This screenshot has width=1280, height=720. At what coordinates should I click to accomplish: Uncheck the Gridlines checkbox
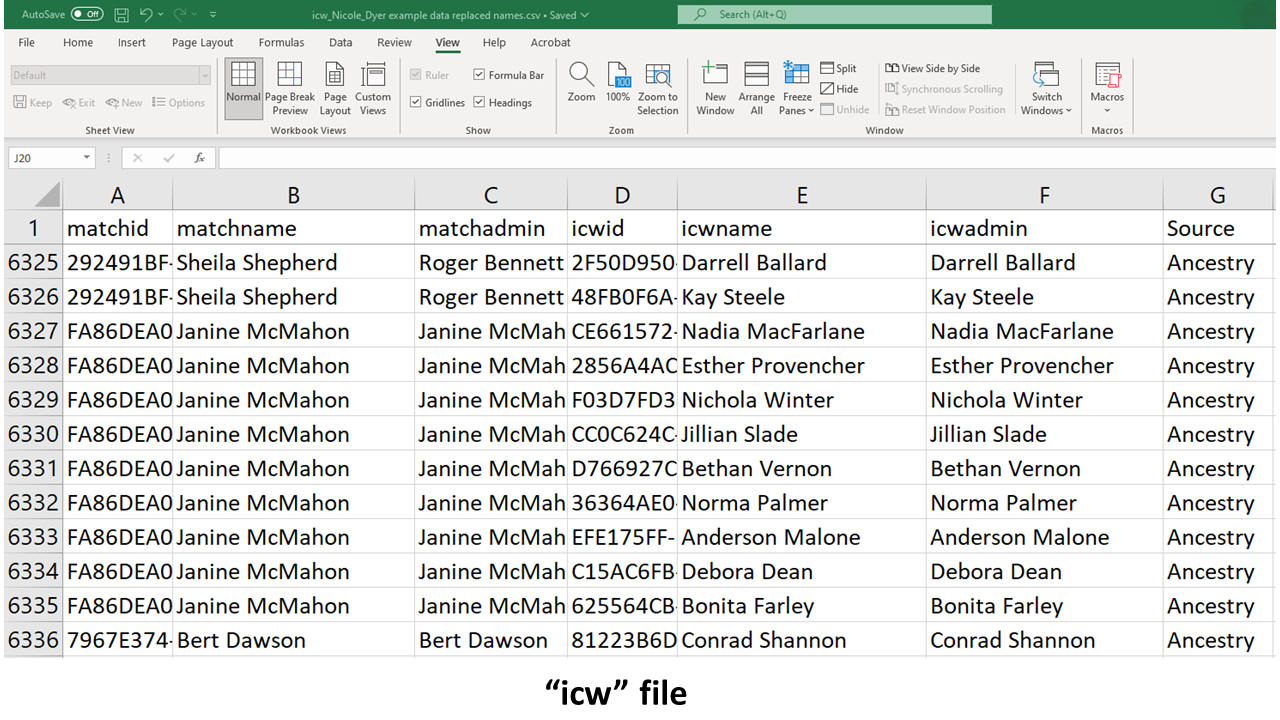pos(416,102)
